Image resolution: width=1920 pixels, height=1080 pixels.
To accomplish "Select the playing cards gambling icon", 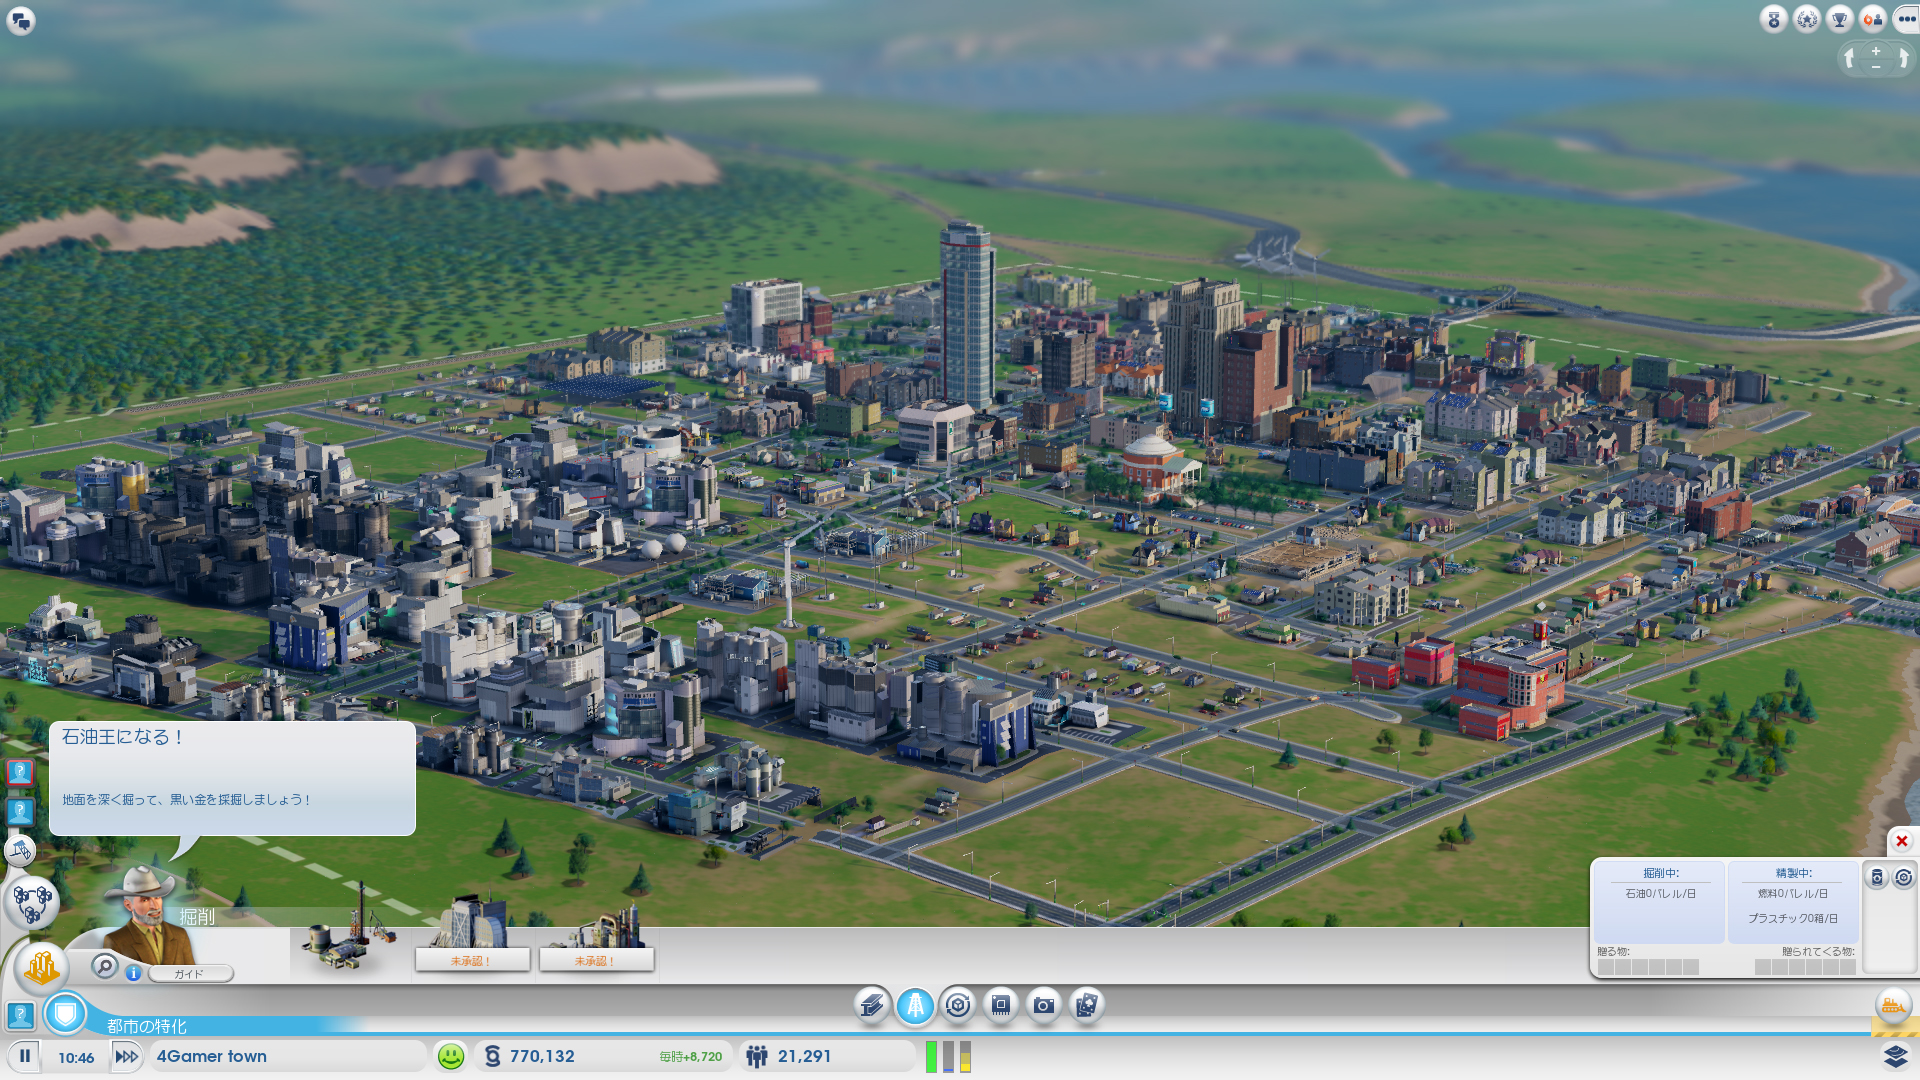I will [x=1086, y=1005].
